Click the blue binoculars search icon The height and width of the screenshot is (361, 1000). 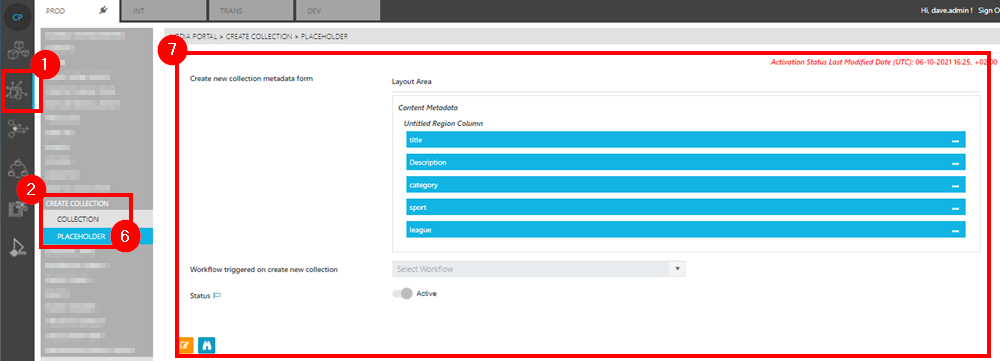(x=207, y=345)
